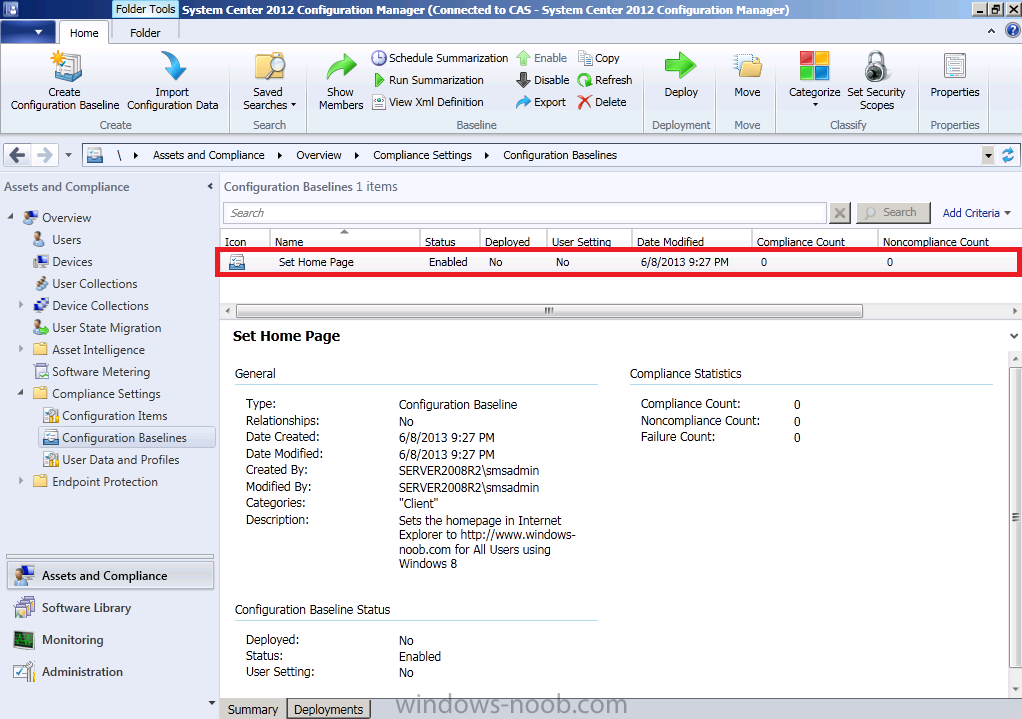The height and width of the screenshot is (719, 1022).
Task: Open the Monitoring workspace
Action: tap(110, 640)
